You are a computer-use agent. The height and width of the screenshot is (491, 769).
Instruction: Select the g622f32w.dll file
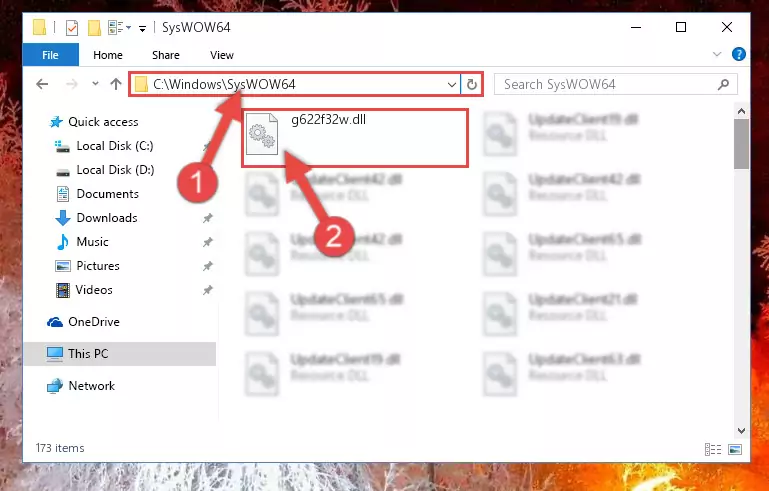pos(355,138)
